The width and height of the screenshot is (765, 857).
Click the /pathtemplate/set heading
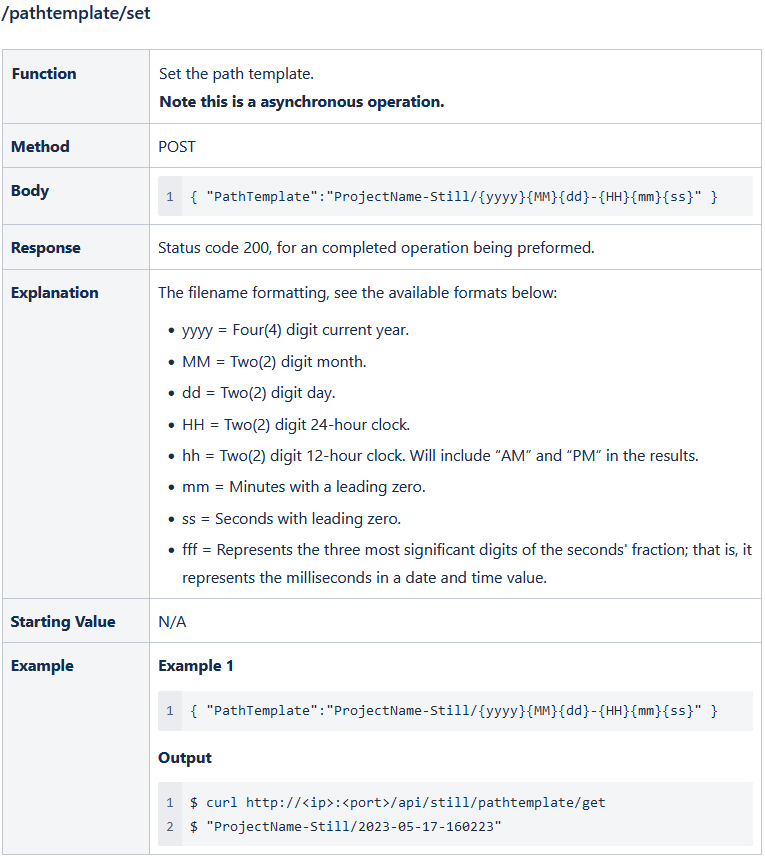click(x=76, y=14)
